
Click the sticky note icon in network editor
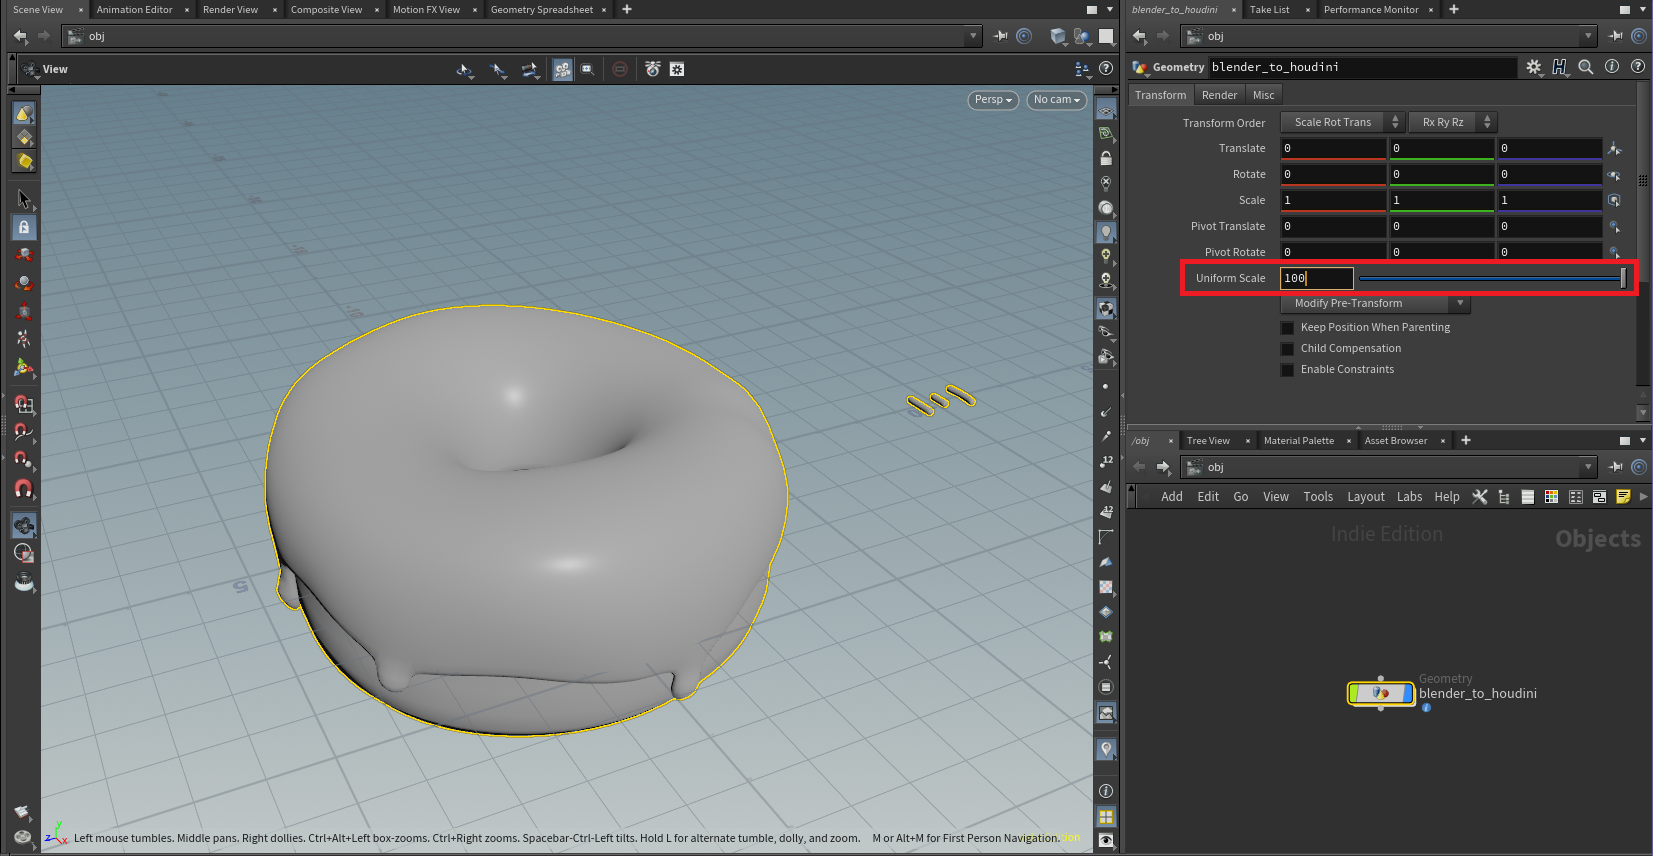[x=1623, y=497]
